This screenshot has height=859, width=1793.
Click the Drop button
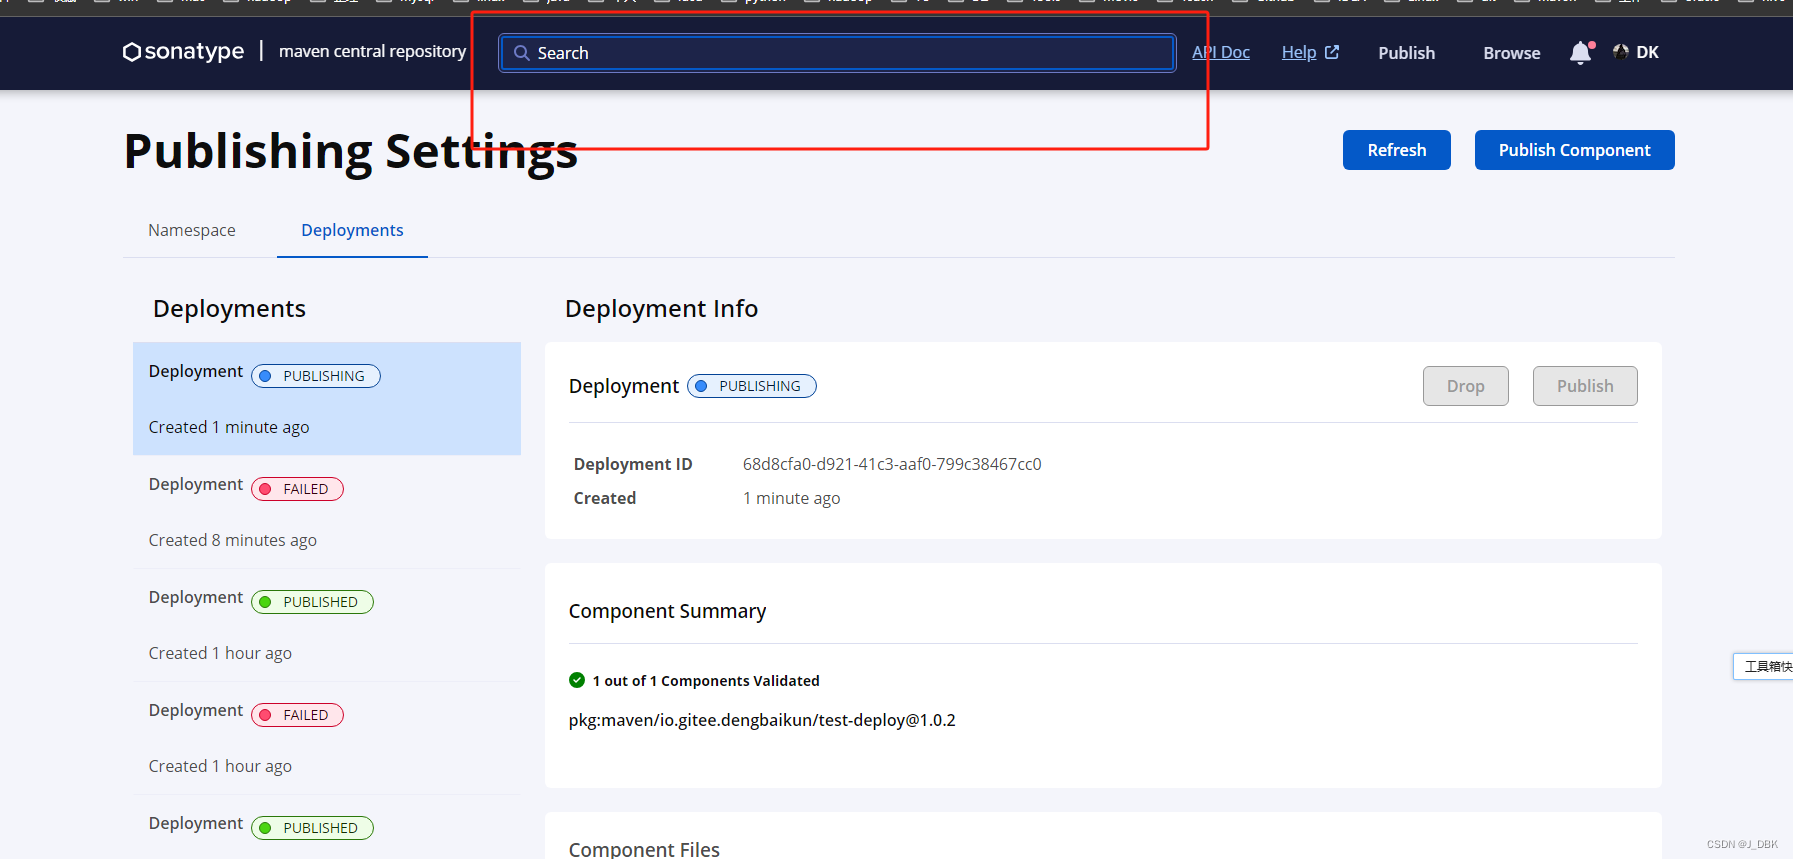click(1465, 386)
